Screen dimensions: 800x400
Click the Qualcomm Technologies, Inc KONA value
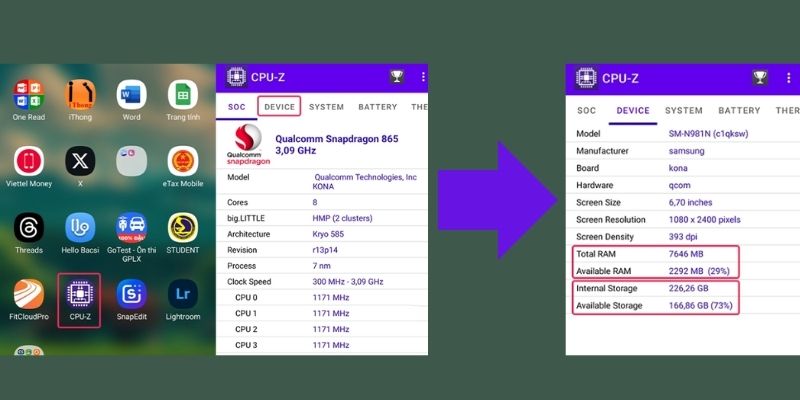click(x=364, y=182)
